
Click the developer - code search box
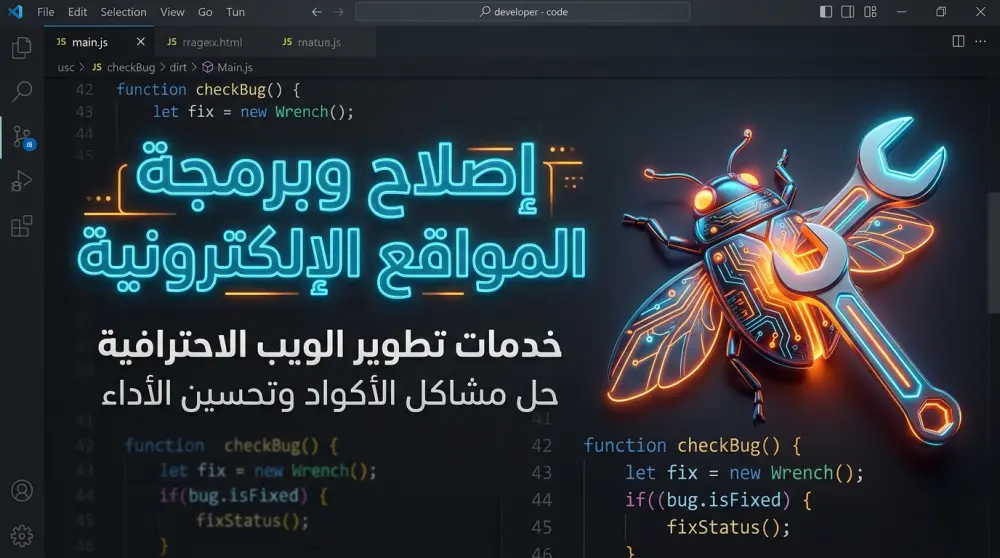click(x=523, y=11)
